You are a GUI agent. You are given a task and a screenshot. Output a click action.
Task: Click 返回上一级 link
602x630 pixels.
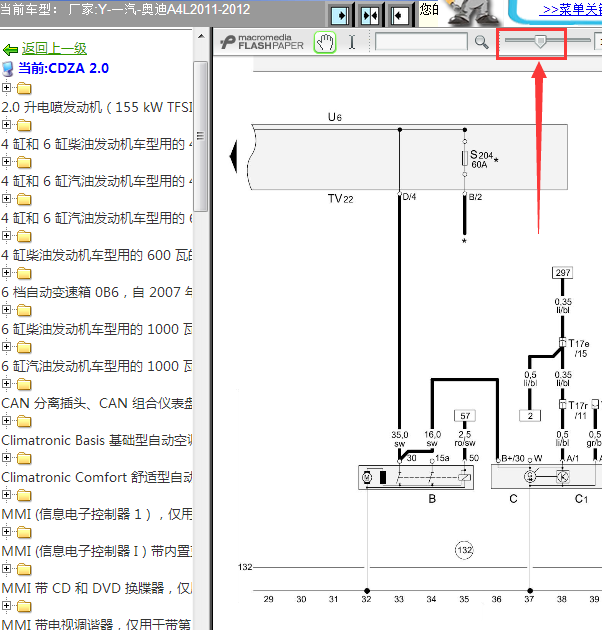click(54, 48)
